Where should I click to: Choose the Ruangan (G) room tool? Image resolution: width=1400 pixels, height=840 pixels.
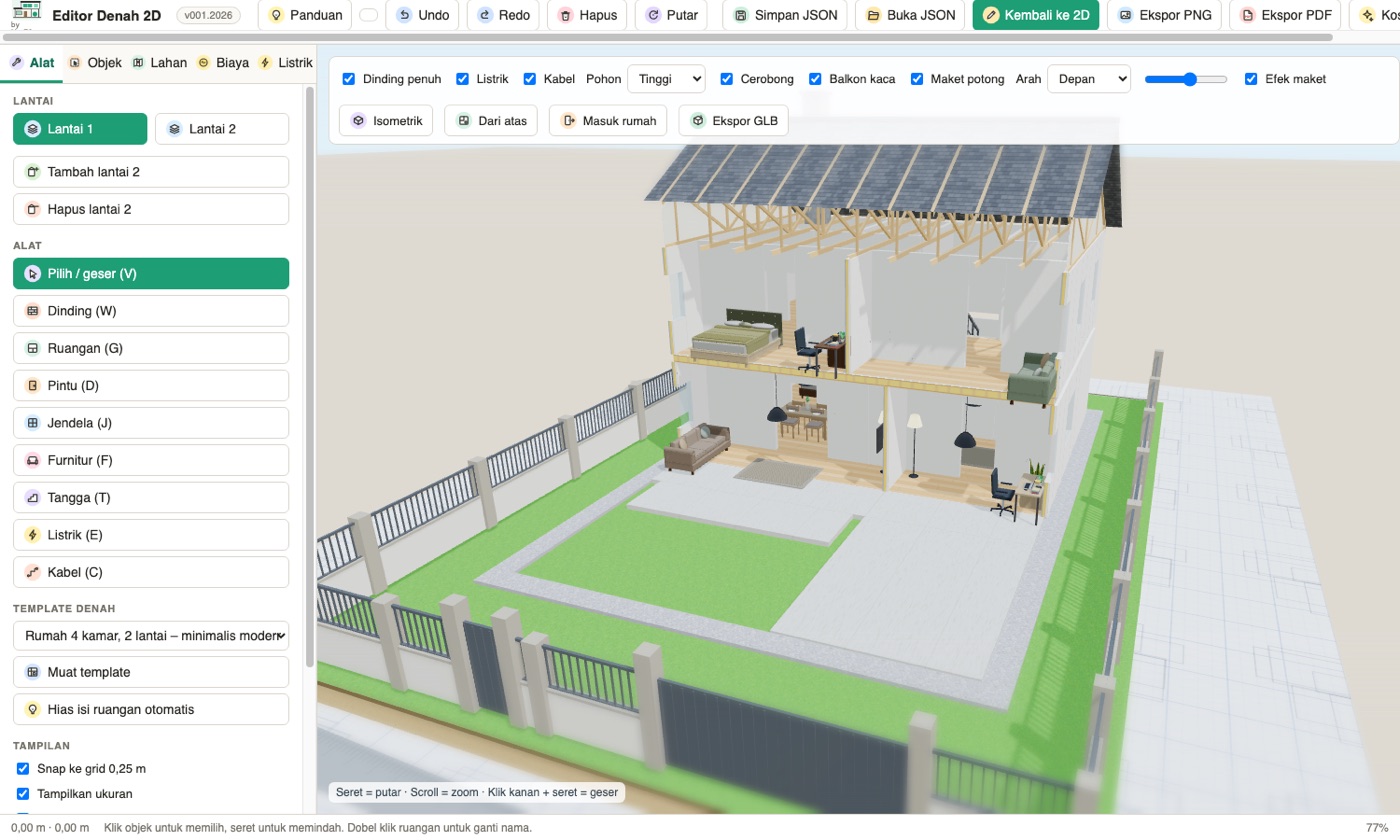[x=151, y=348]
